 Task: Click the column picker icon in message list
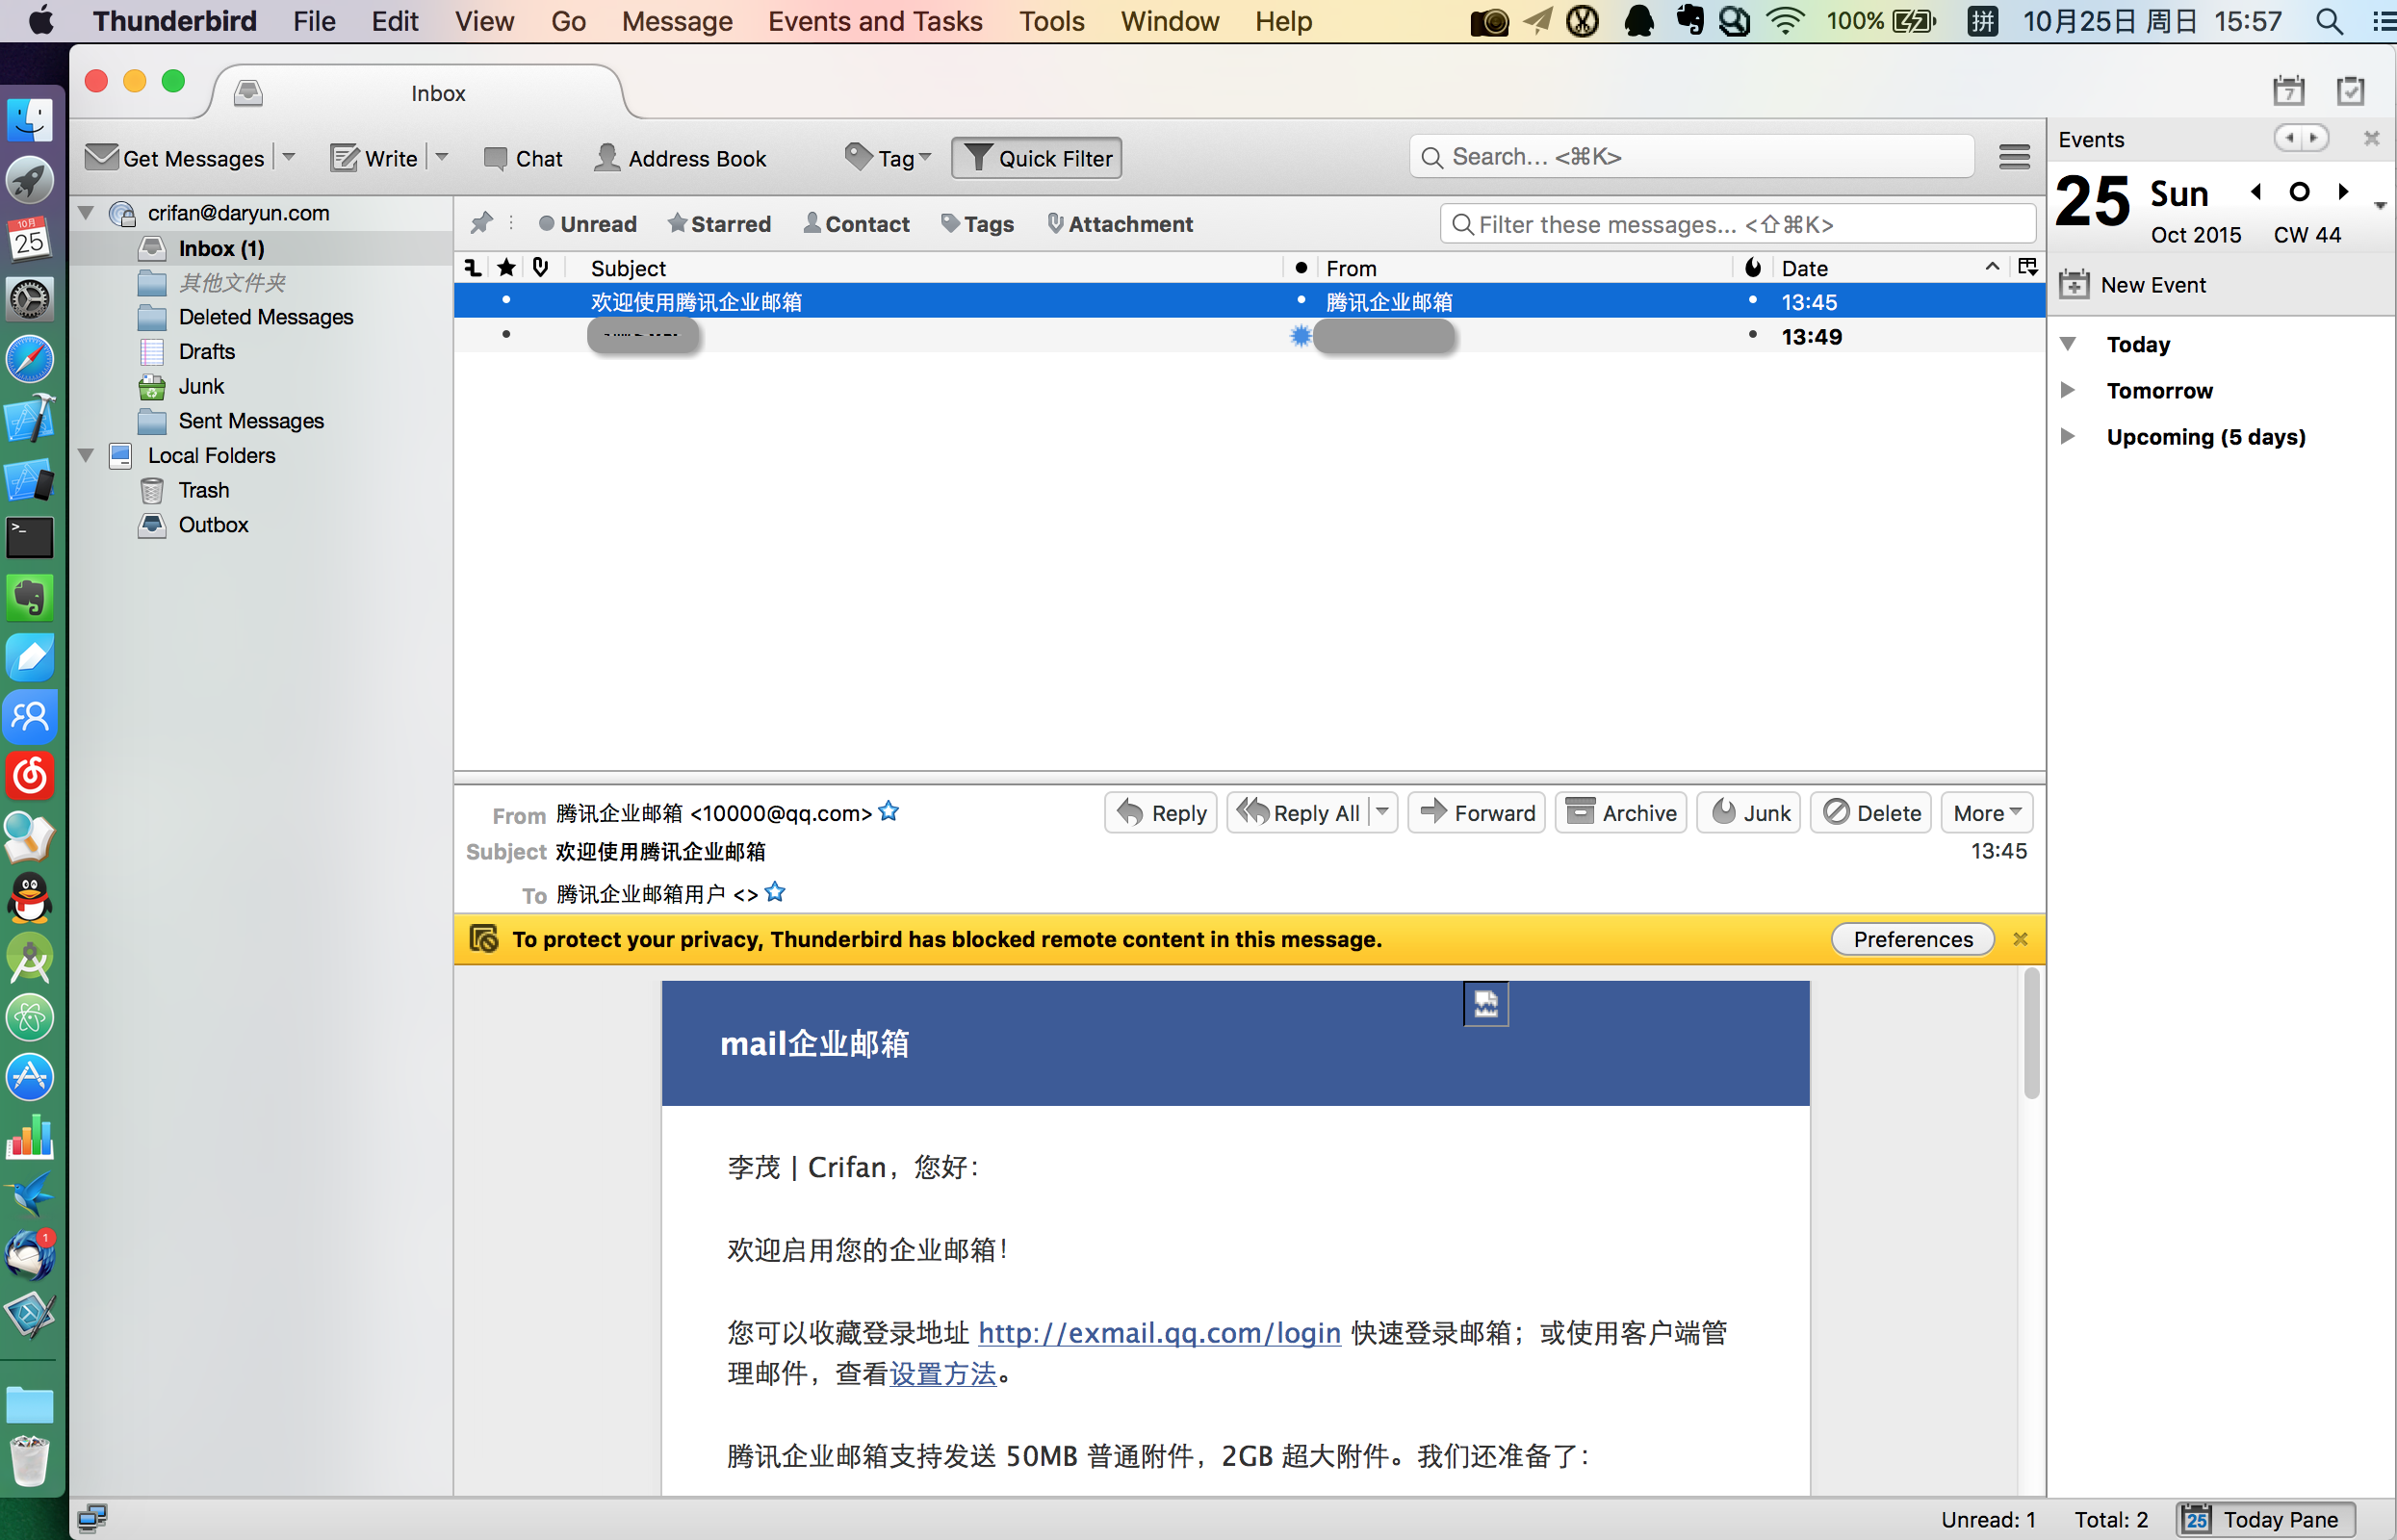click(2027, 267)
